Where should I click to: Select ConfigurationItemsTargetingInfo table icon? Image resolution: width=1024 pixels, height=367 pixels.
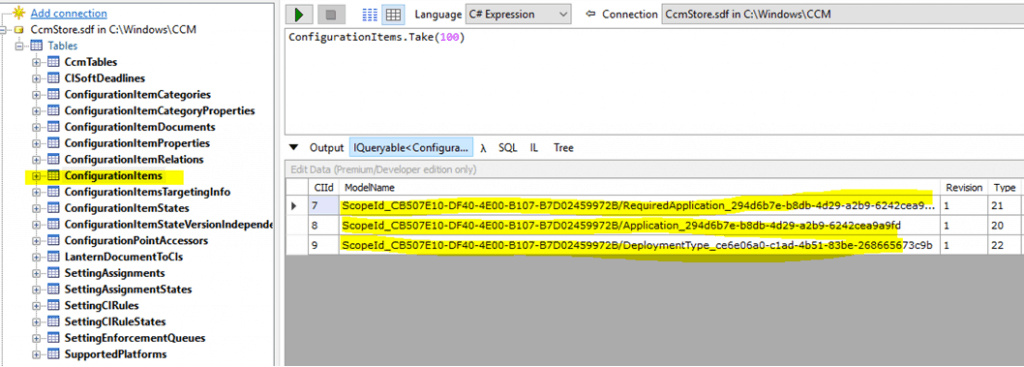(54, 192)
